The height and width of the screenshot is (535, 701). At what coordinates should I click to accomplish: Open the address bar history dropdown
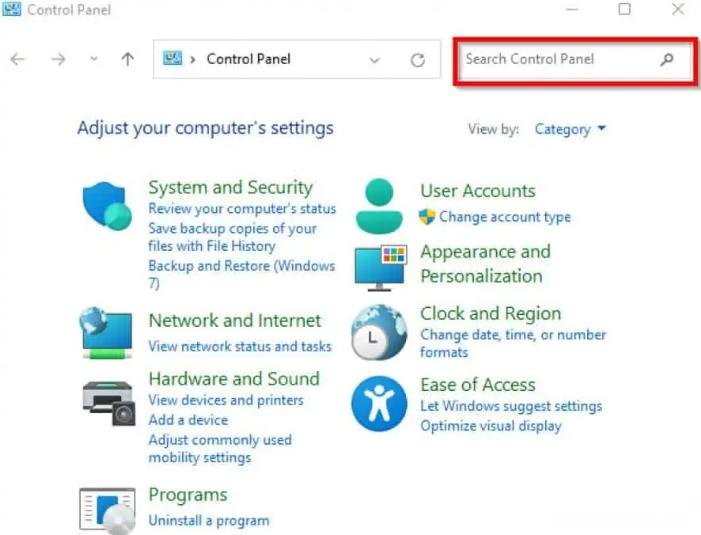click(375, 60)
